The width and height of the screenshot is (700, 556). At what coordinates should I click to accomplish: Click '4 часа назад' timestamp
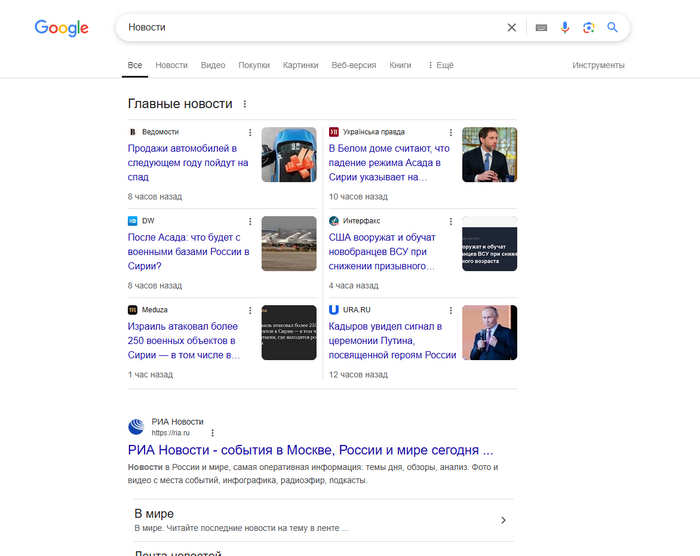(354, 286)
